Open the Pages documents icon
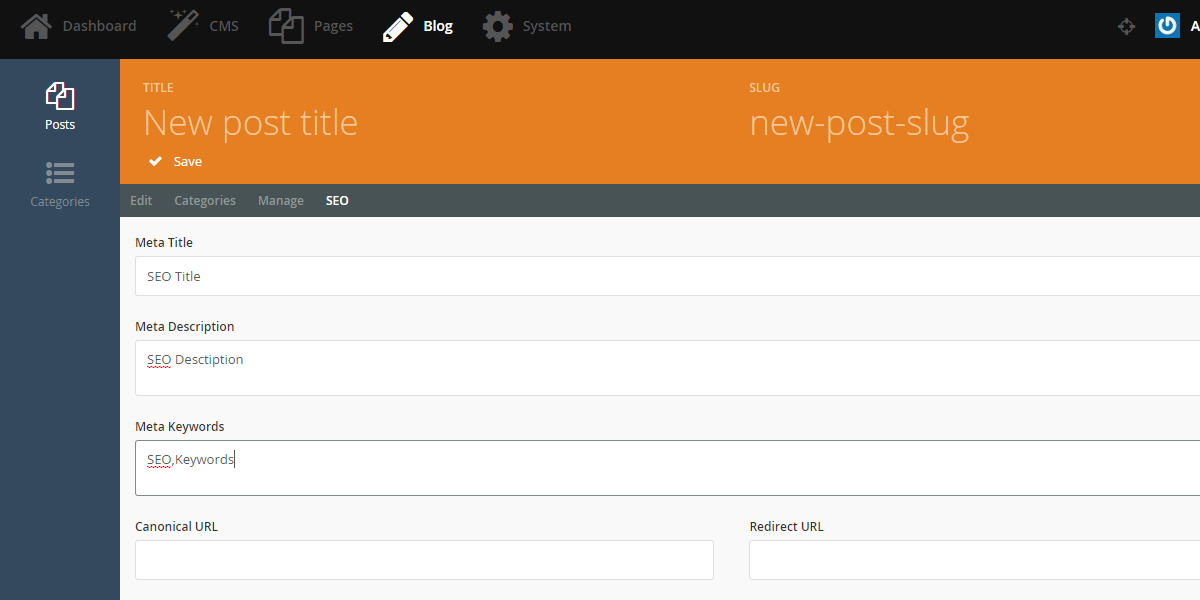Screen dimensions: 1200x600 pos(286,26)
